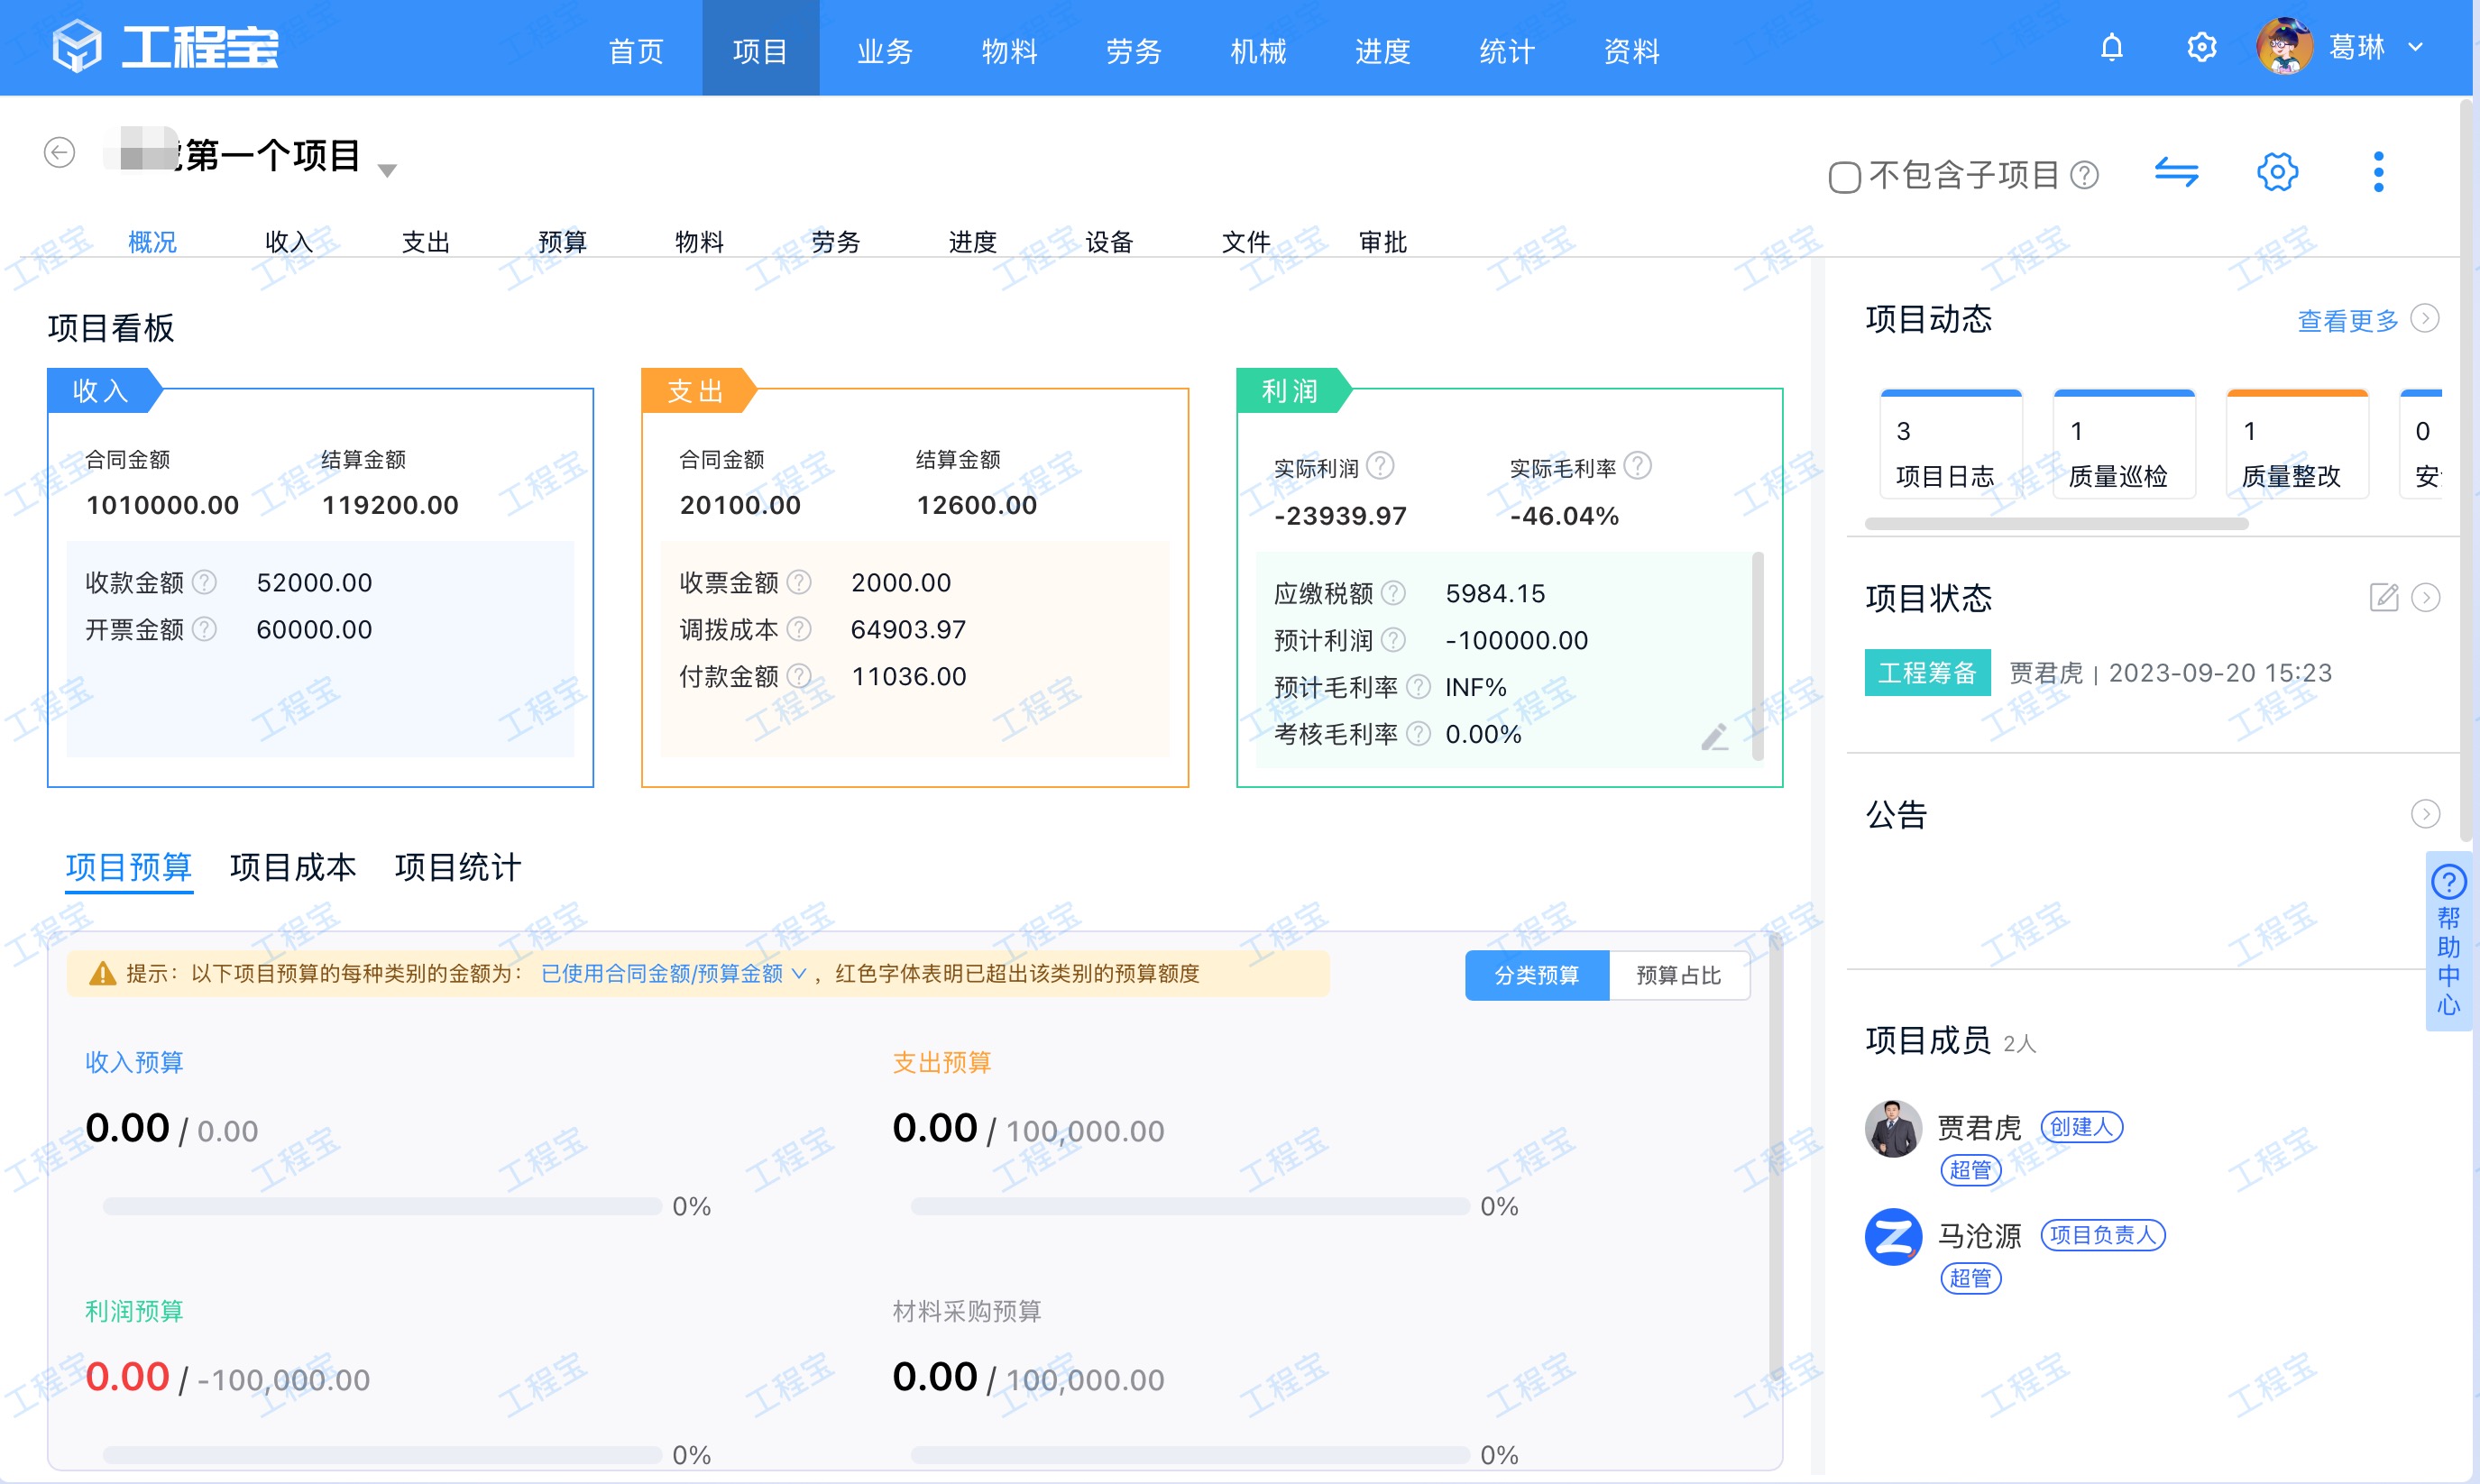Open the 葛琳 account dropdown

click(x=2418, y=47)
